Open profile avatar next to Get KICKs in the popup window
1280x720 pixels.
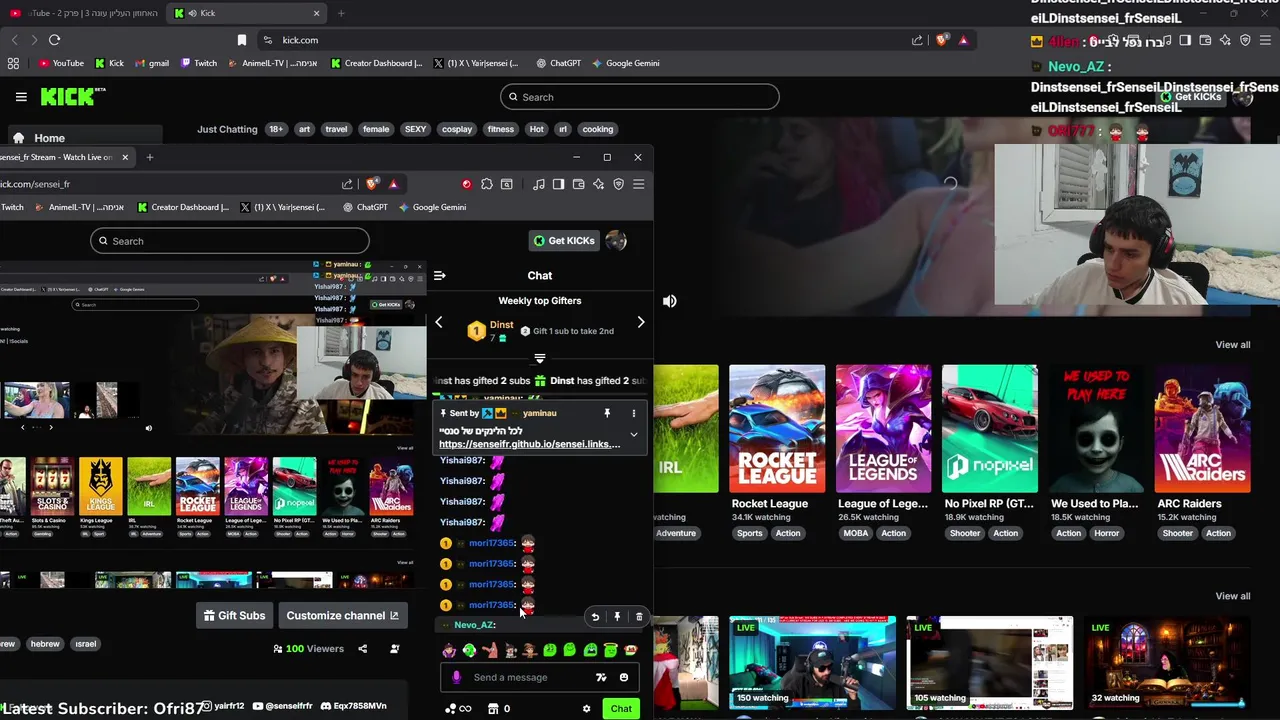(x=616, y=240)
